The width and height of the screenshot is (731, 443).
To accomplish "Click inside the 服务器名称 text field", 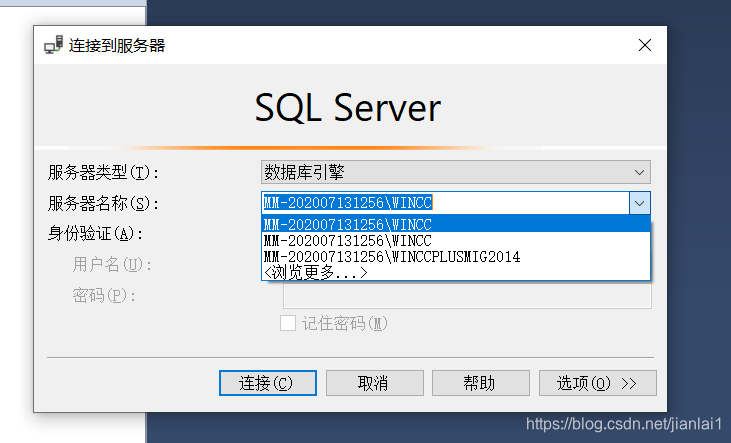I will point(445,203).
